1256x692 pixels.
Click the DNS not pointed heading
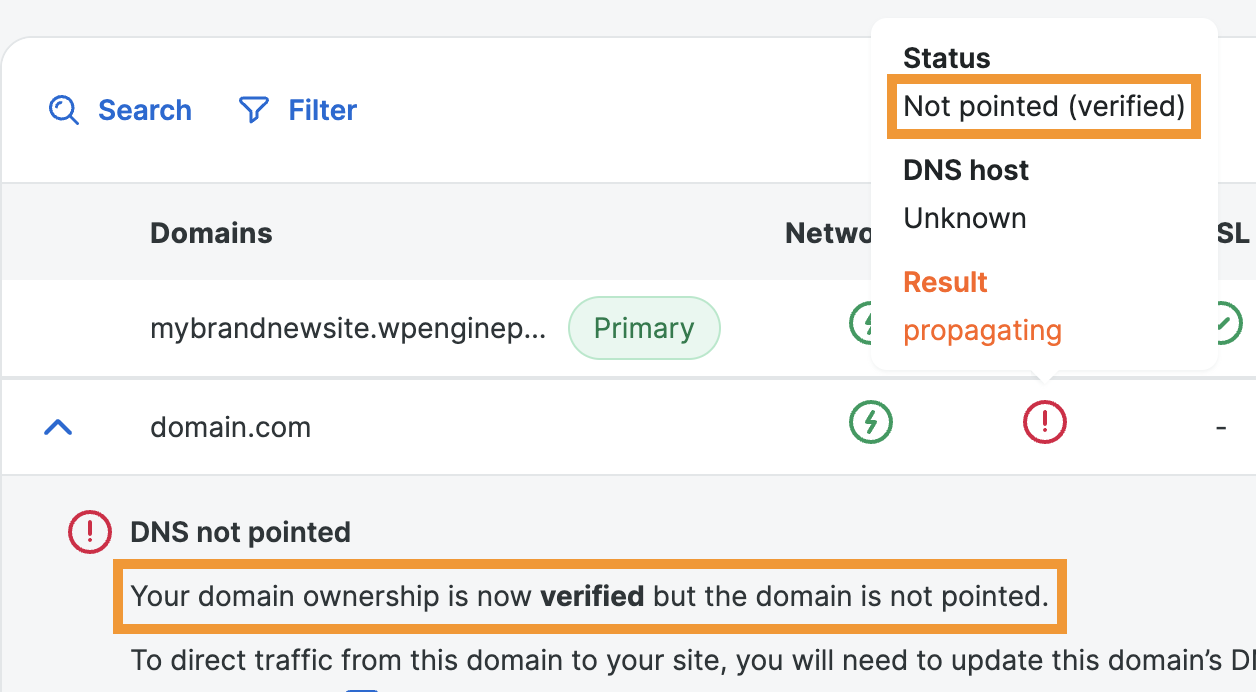240,532
